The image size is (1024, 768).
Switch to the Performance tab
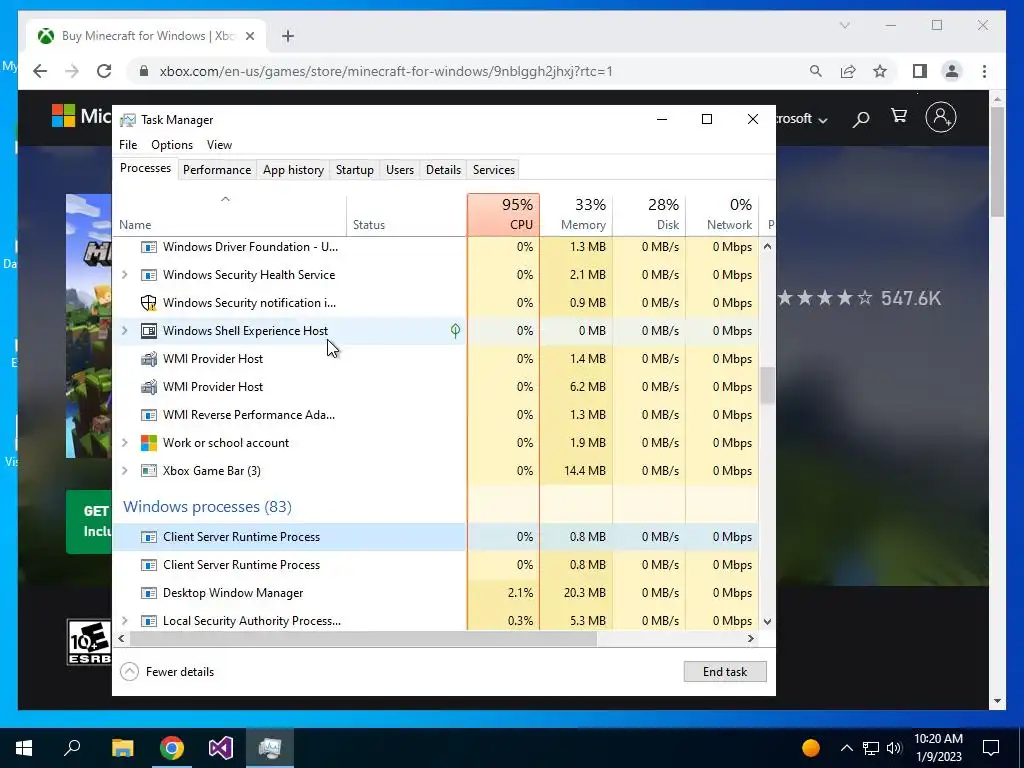[x=217, y=170]
